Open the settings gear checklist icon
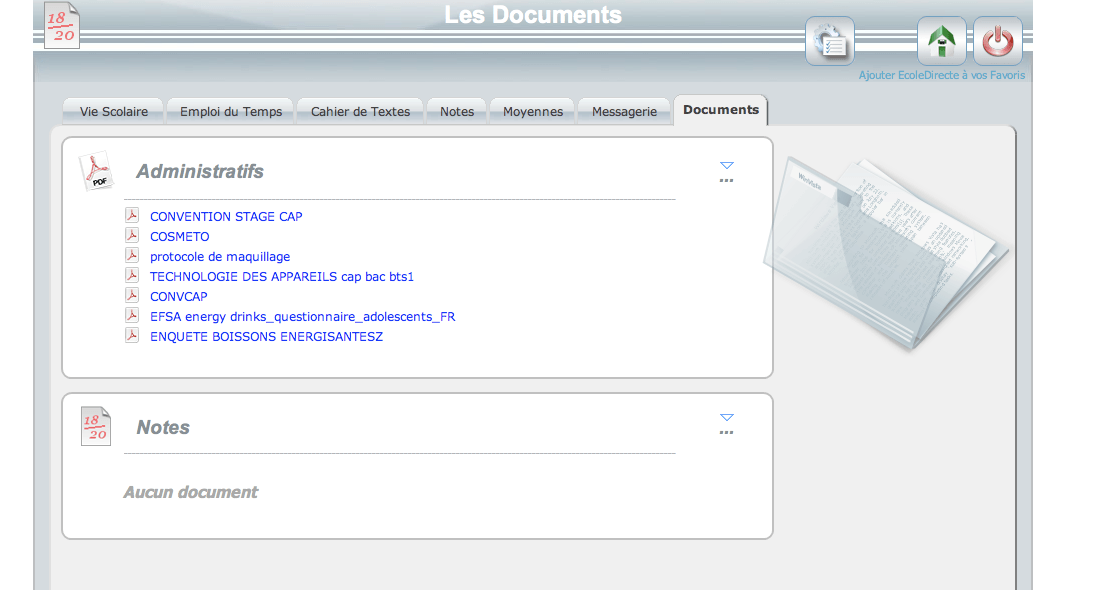The height and width of the screenshot is (590, 1103). tap(829, 42)
